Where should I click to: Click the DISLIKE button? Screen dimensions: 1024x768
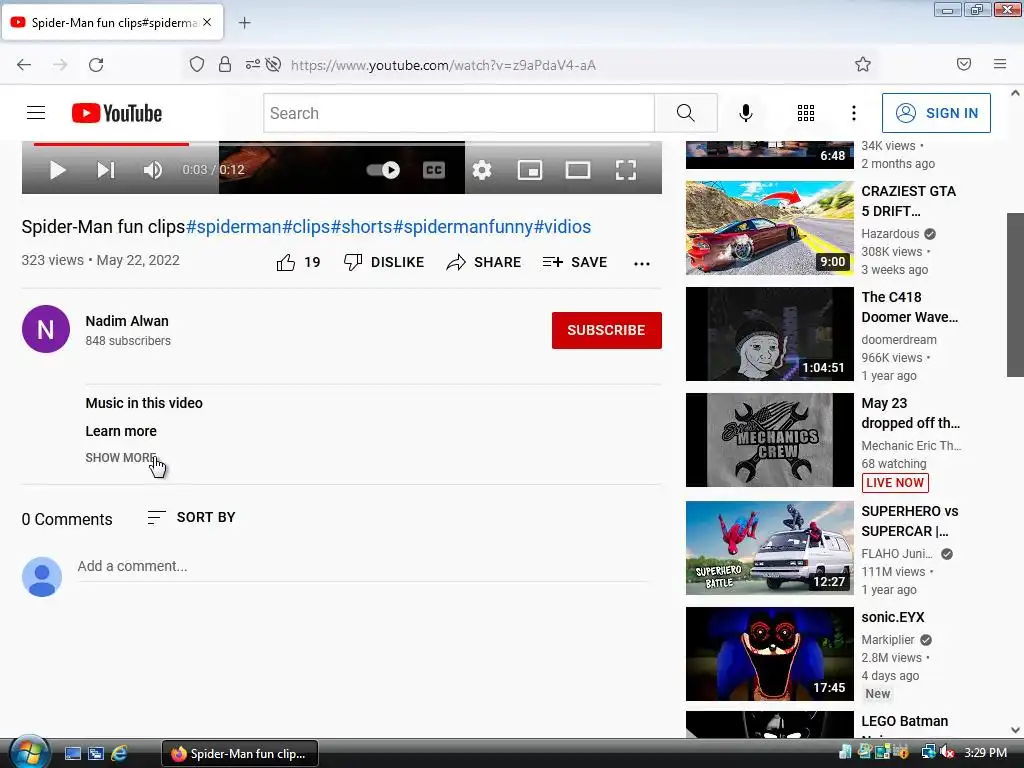[x=384, y=263]
